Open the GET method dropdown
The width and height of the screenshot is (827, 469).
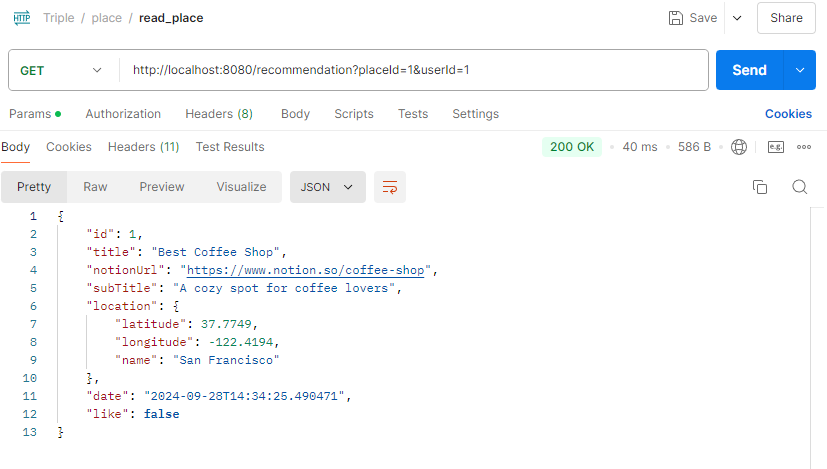(61, 70)
